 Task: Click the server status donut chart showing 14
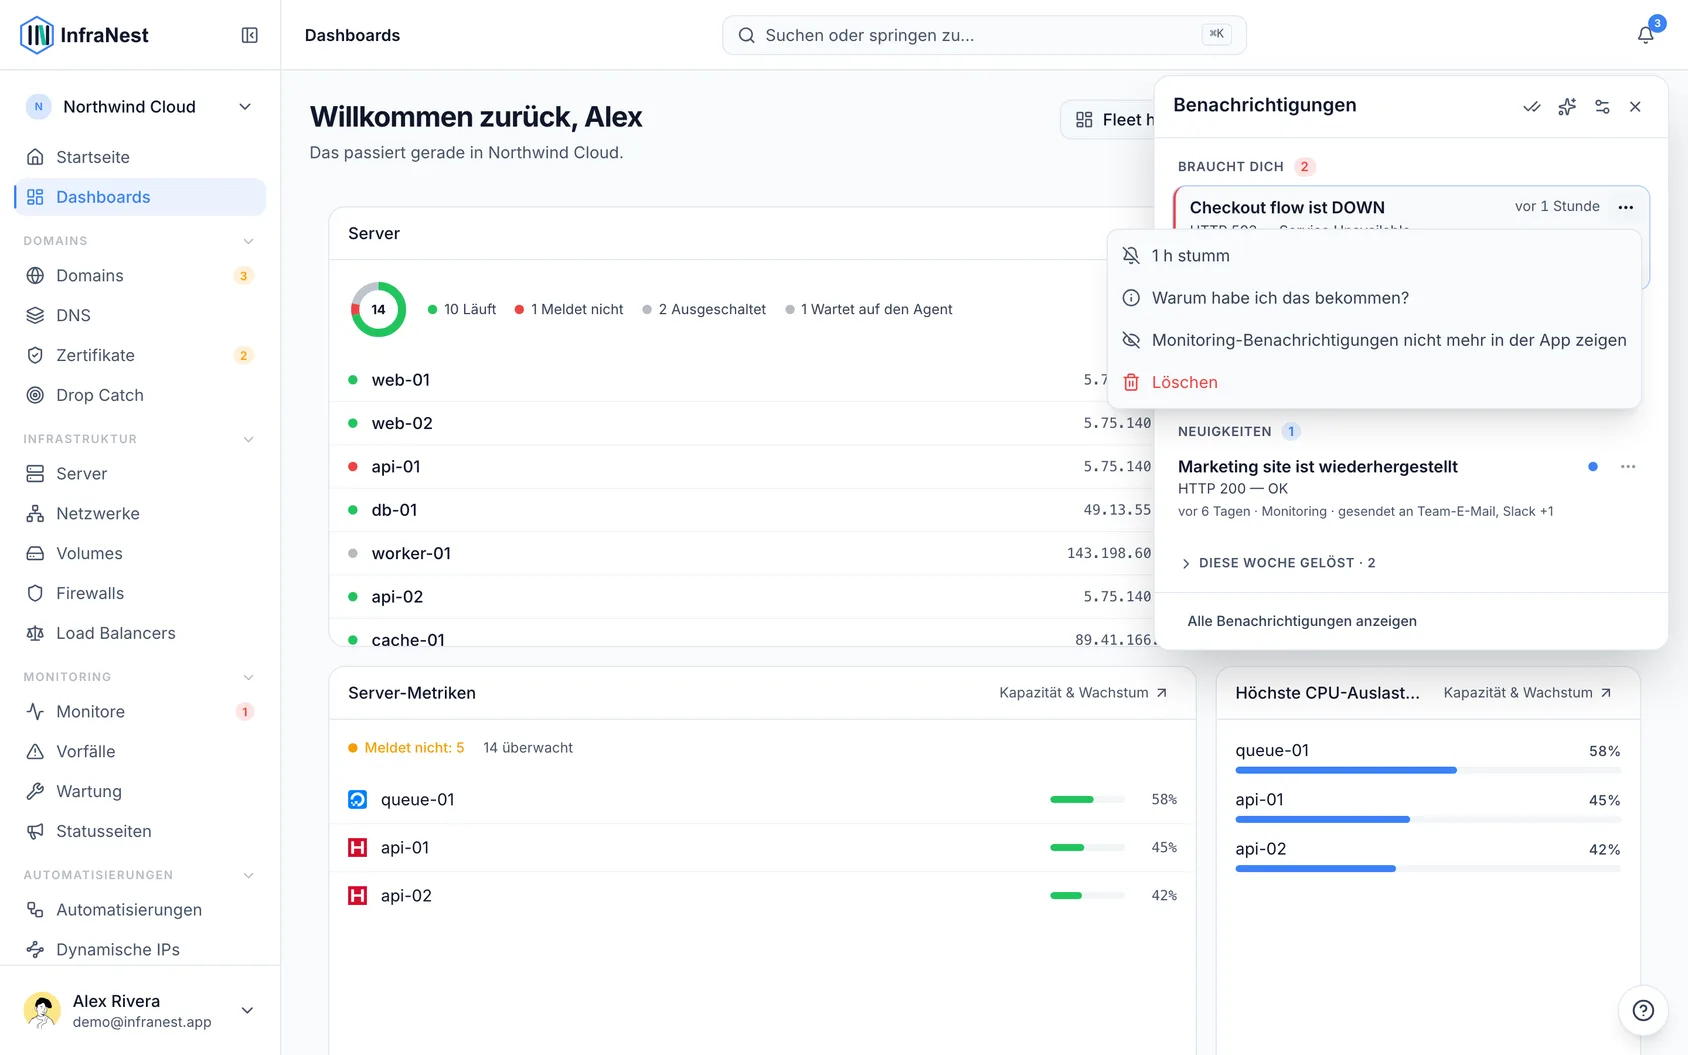coord(378,309)
